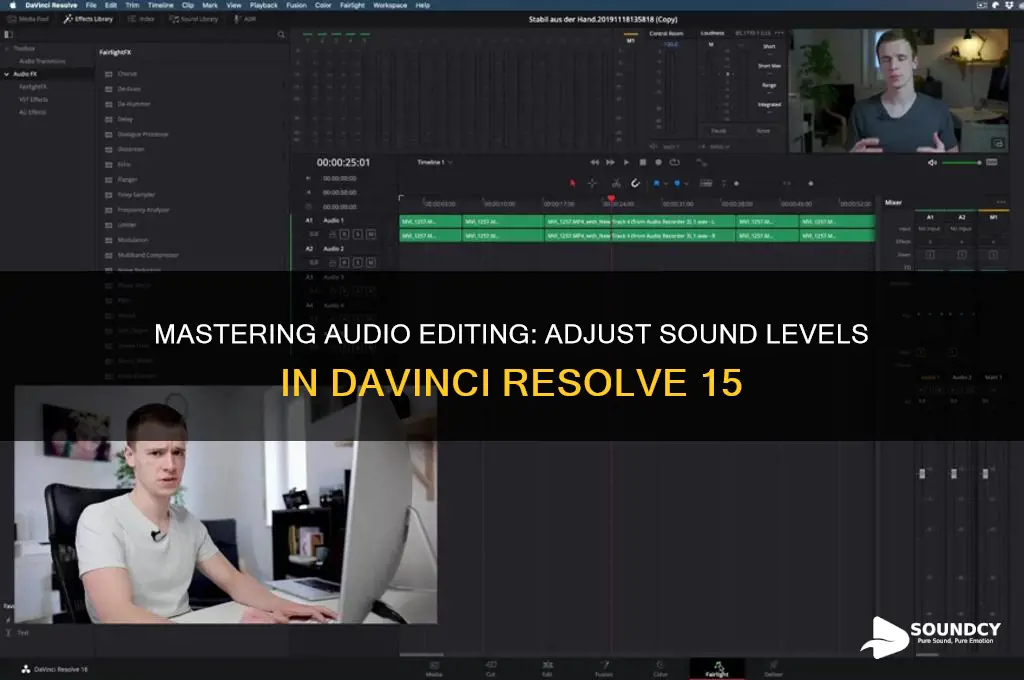Click the red playhead on the ruler

611,199
